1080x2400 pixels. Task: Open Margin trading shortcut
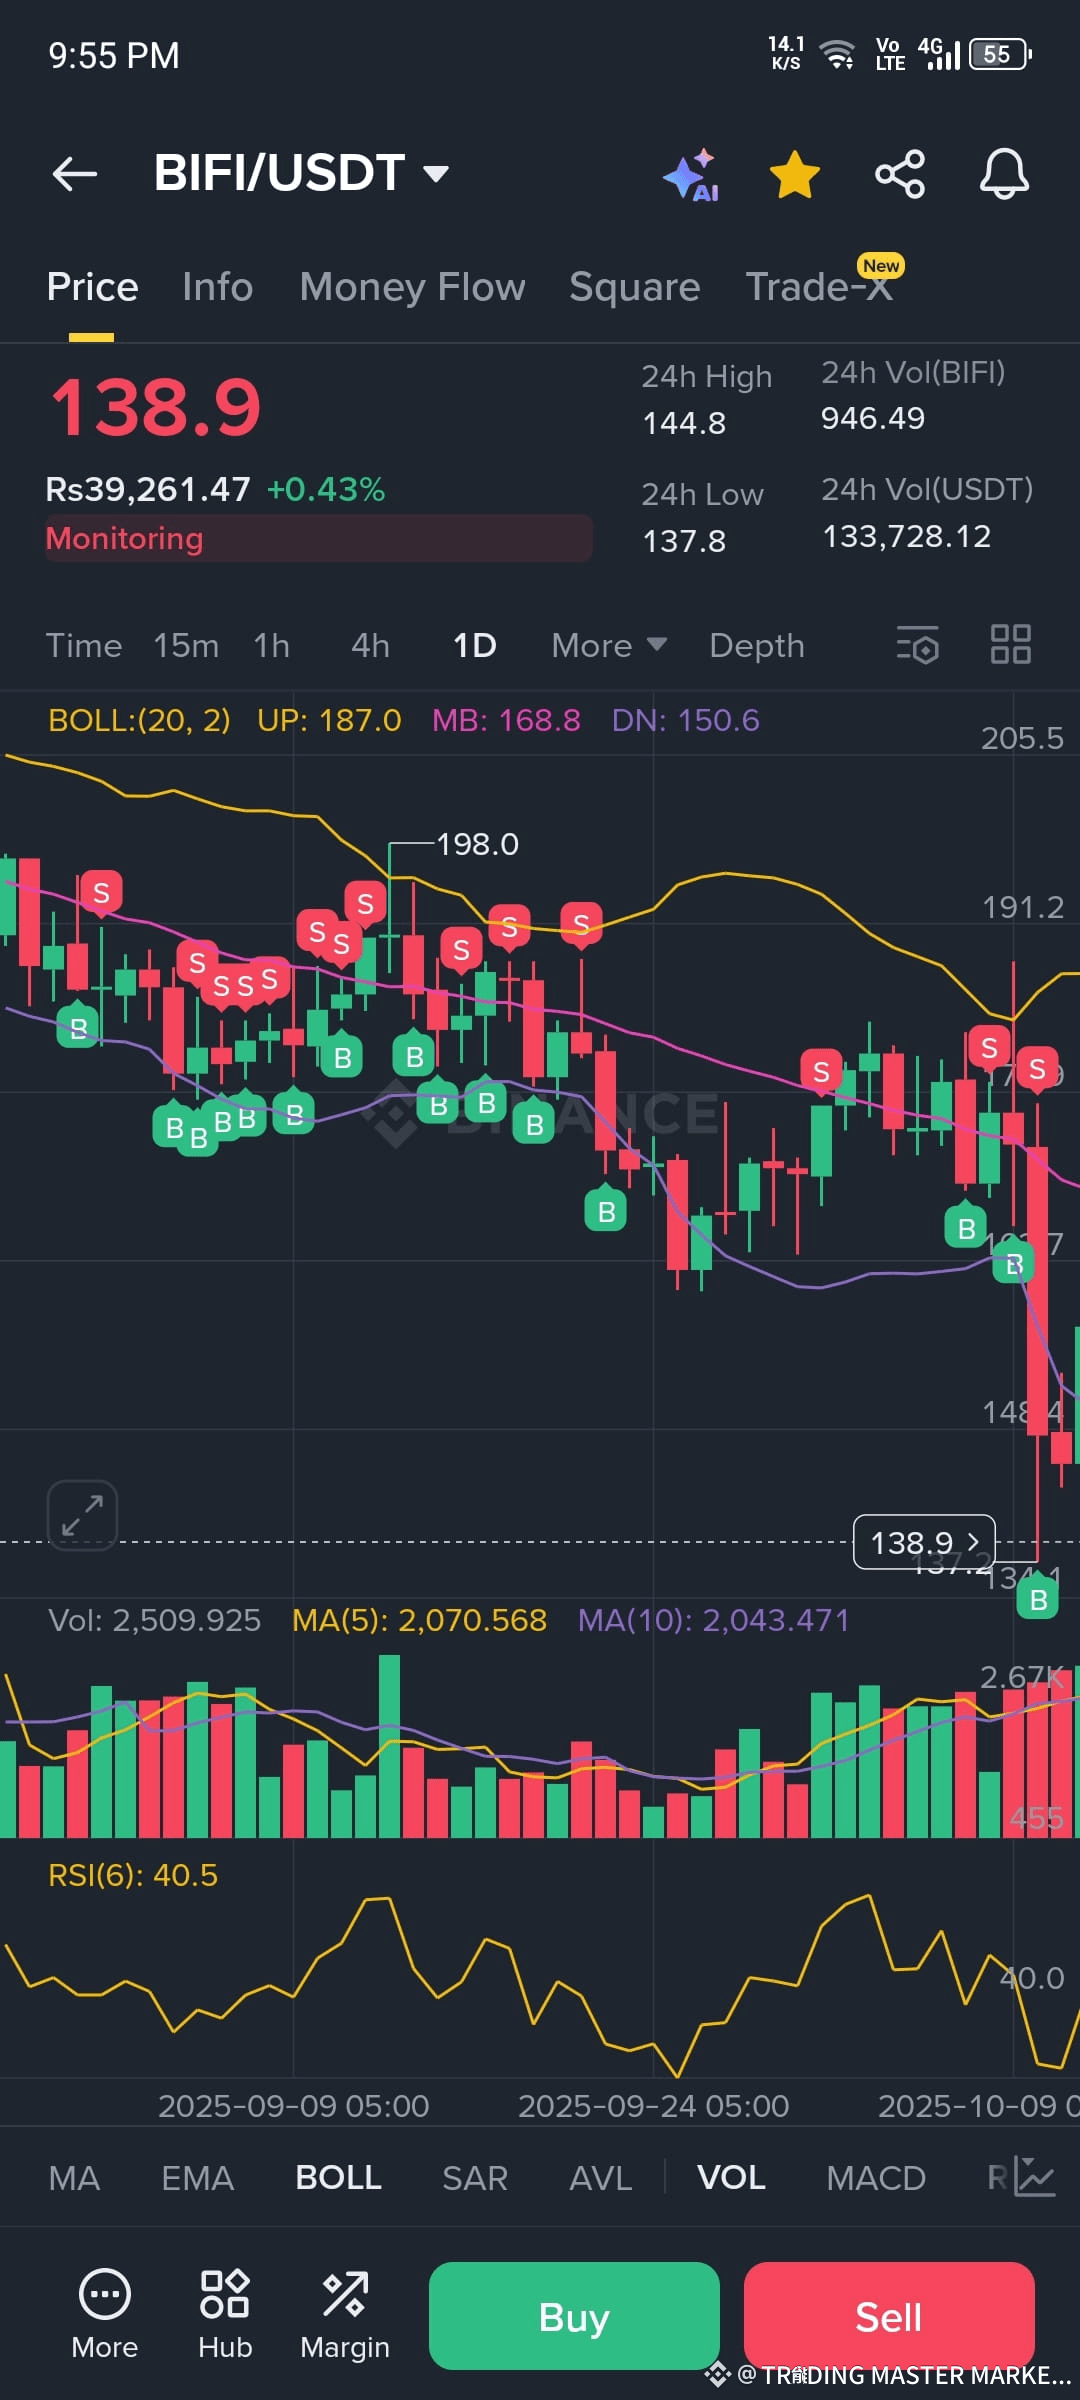345,2315
